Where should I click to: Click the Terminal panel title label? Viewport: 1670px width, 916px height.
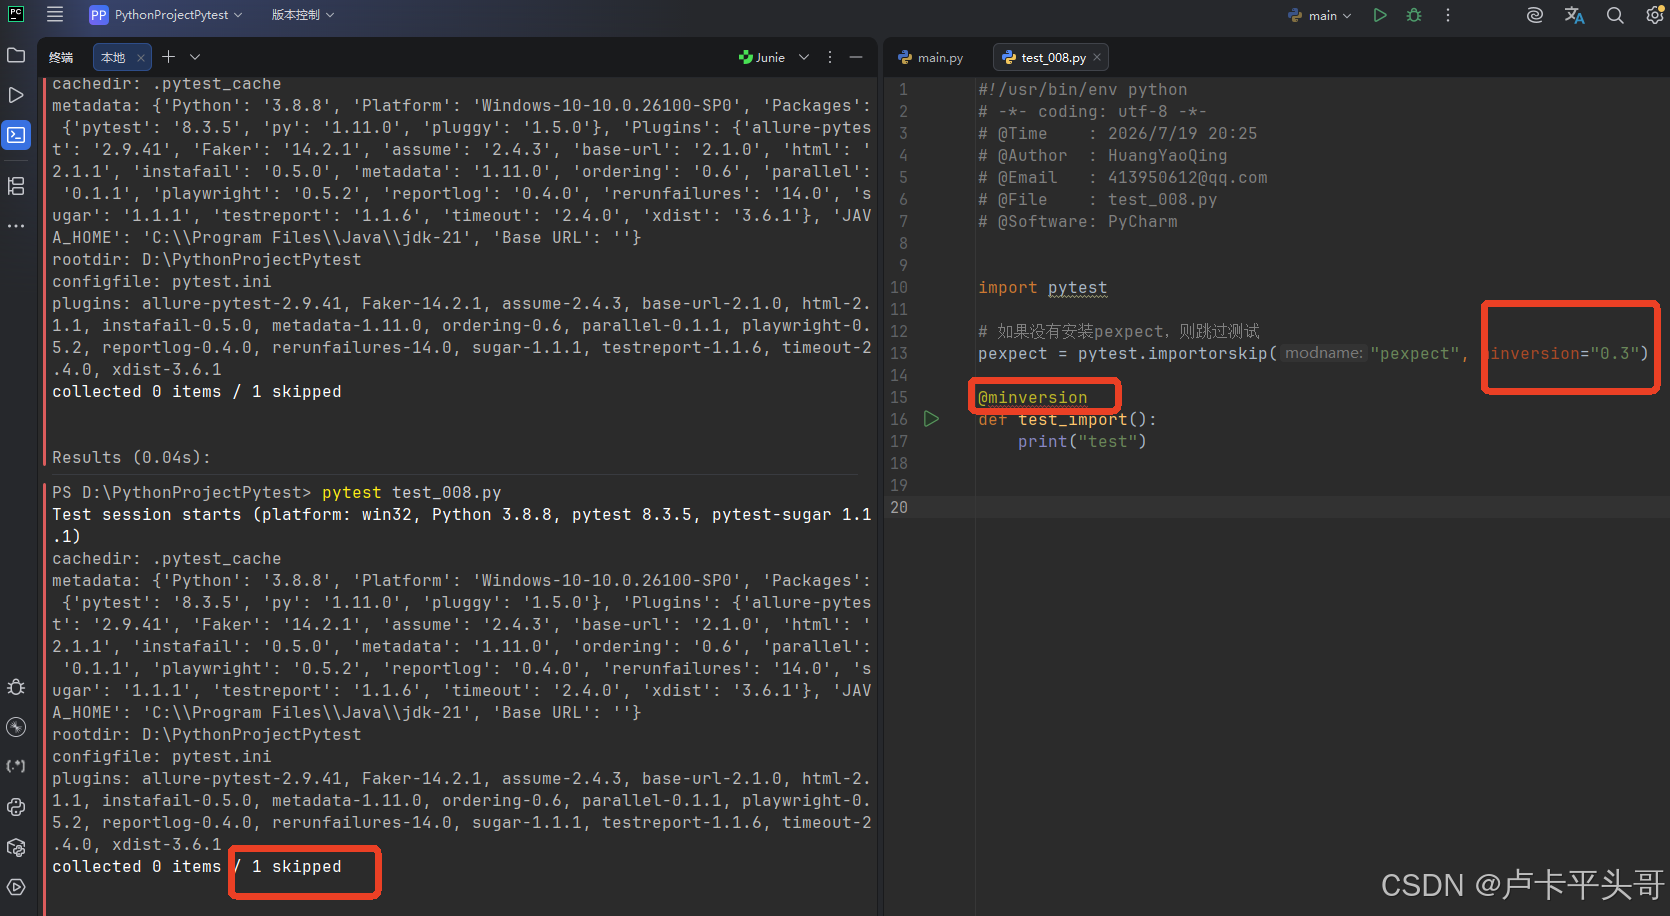(x=61, y=57)
